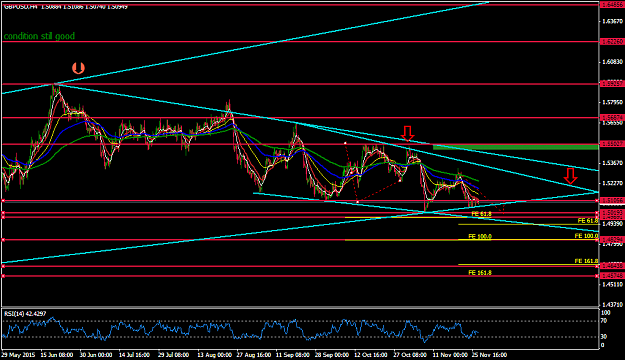The image size is (625, 360).
Task: Click the 1.62260 red price tag
Action: pos(612,41)
